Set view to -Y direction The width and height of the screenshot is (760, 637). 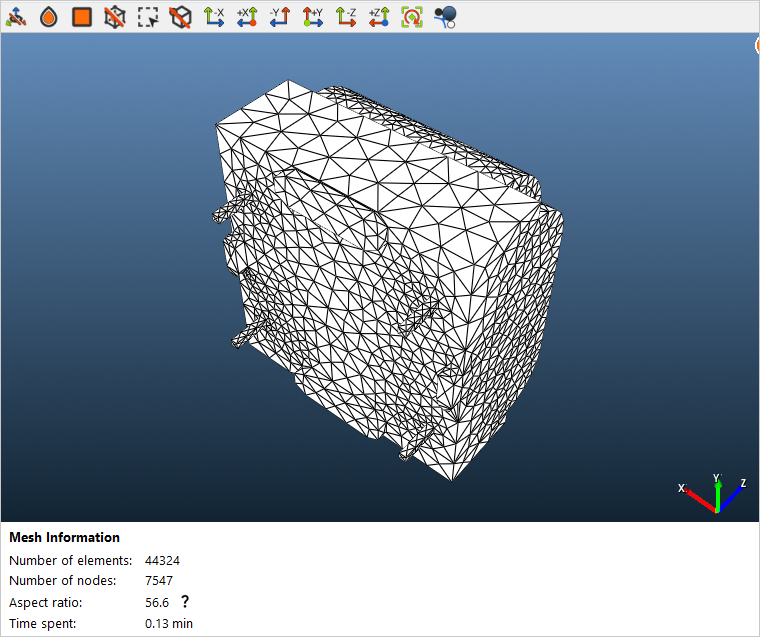click(x=280, y=17)
